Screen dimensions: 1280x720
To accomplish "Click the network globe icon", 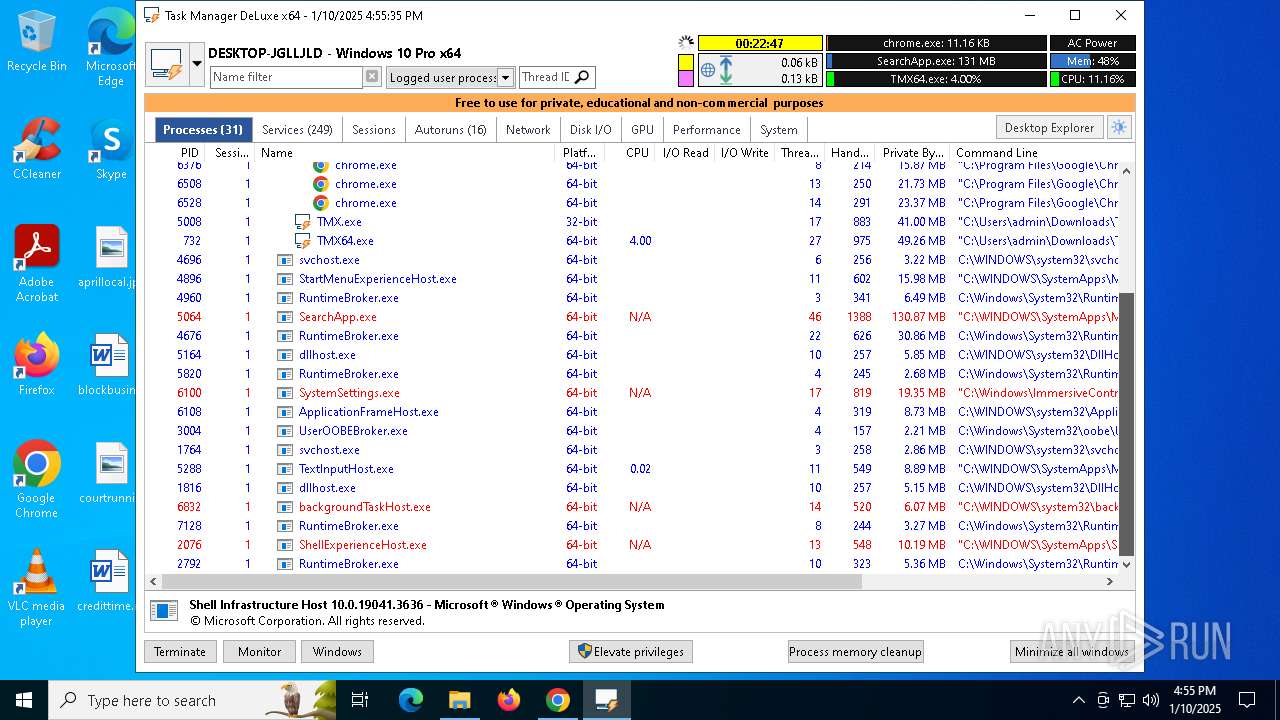I will (708, 71).
